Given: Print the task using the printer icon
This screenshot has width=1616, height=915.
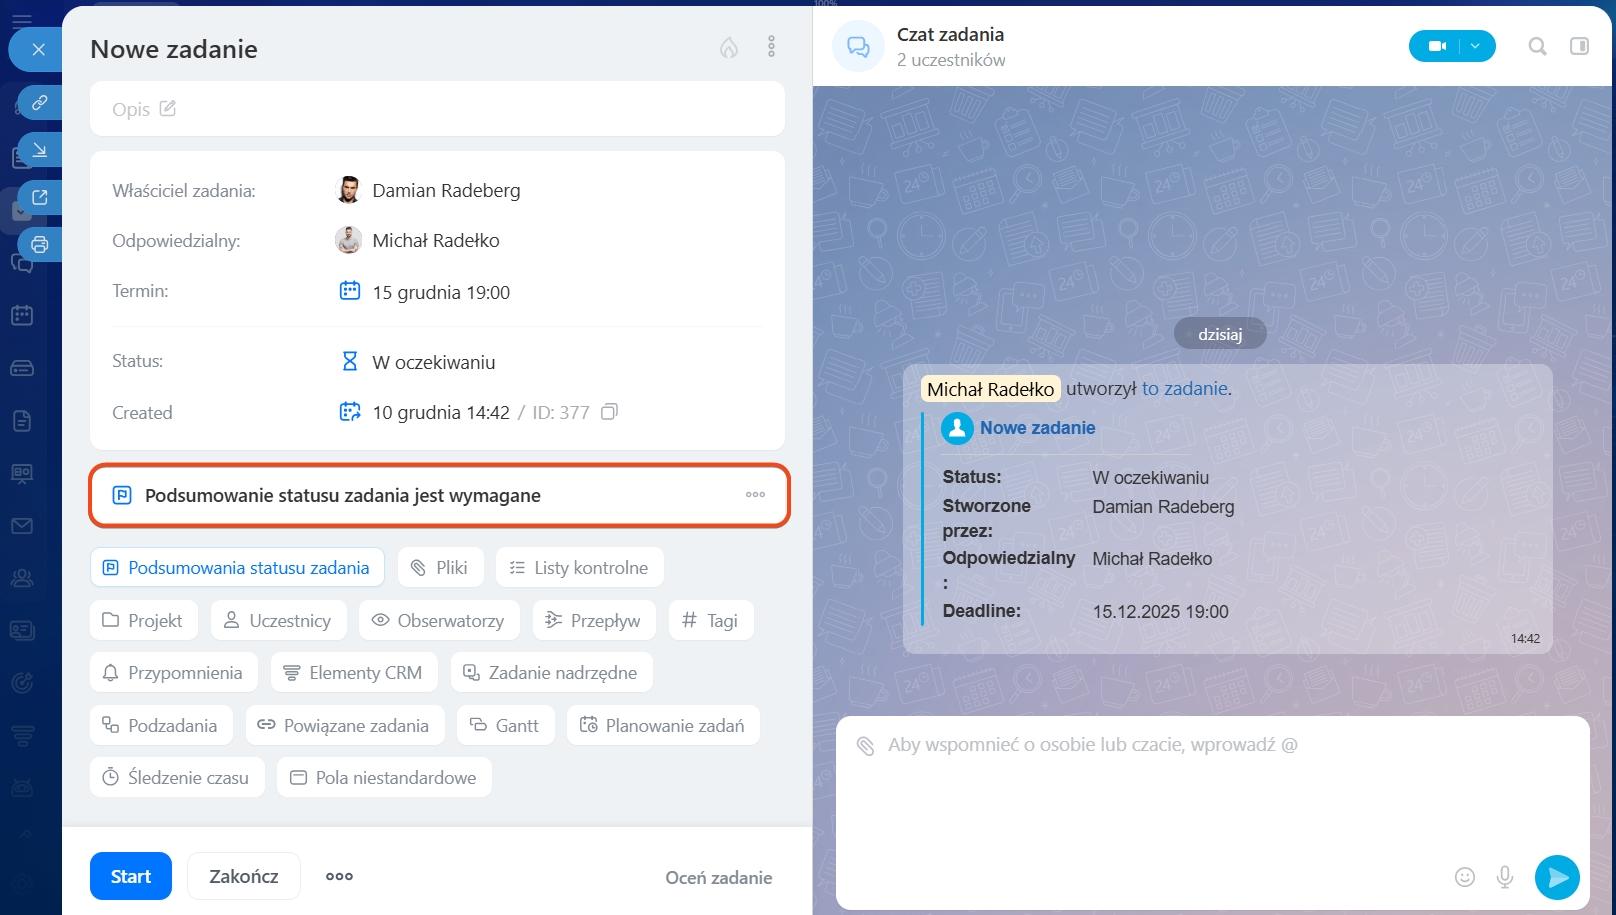Looking at the screenshot, I should click(x=40, y=244).
